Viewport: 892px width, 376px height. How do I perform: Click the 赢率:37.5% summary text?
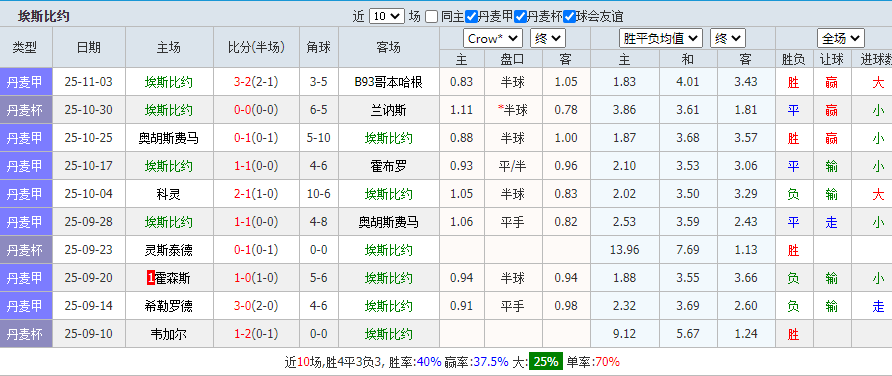click(477, 361)
